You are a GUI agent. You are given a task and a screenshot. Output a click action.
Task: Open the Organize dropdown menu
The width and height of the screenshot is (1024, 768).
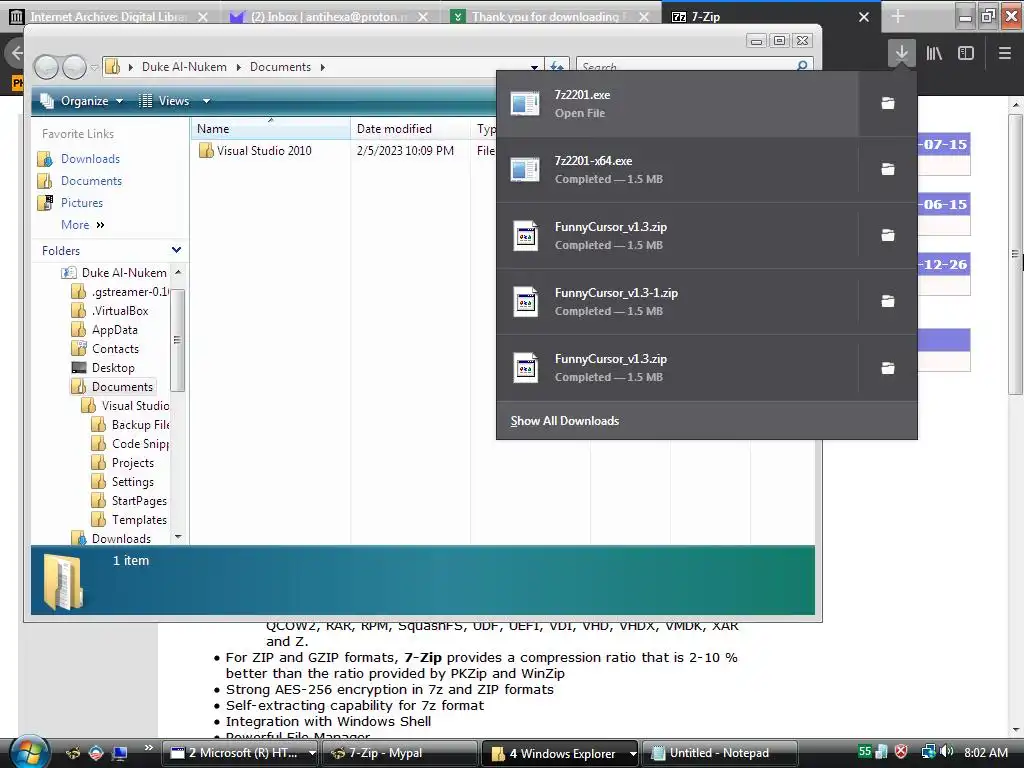[82, 101]
